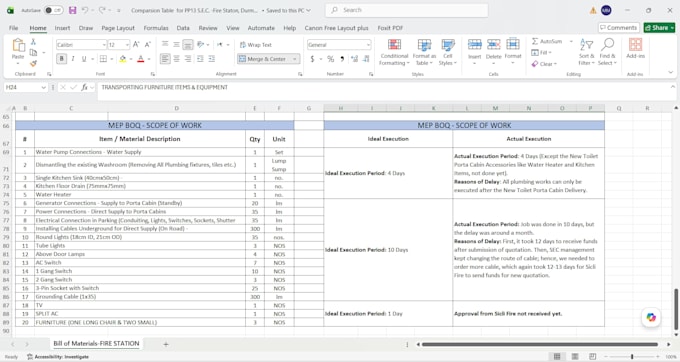Click the Undo arrow icon

85,10
